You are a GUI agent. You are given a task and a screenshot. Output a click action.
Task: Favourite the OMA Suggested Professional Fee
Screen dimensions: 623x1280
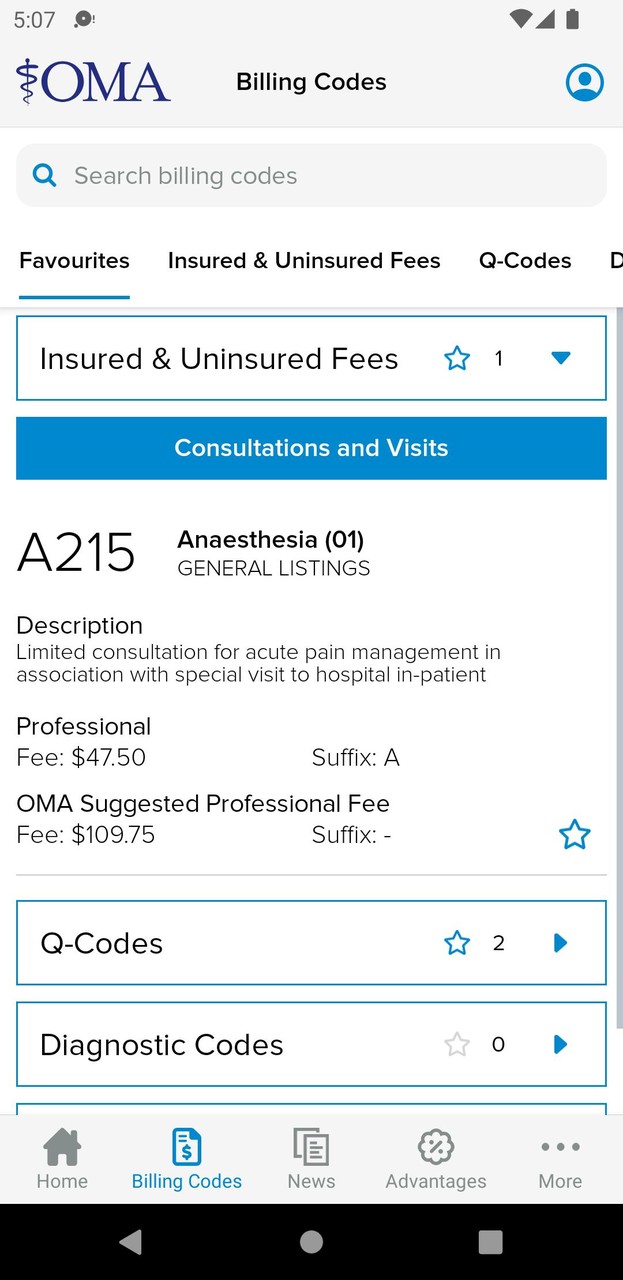[x=575, y=834]
